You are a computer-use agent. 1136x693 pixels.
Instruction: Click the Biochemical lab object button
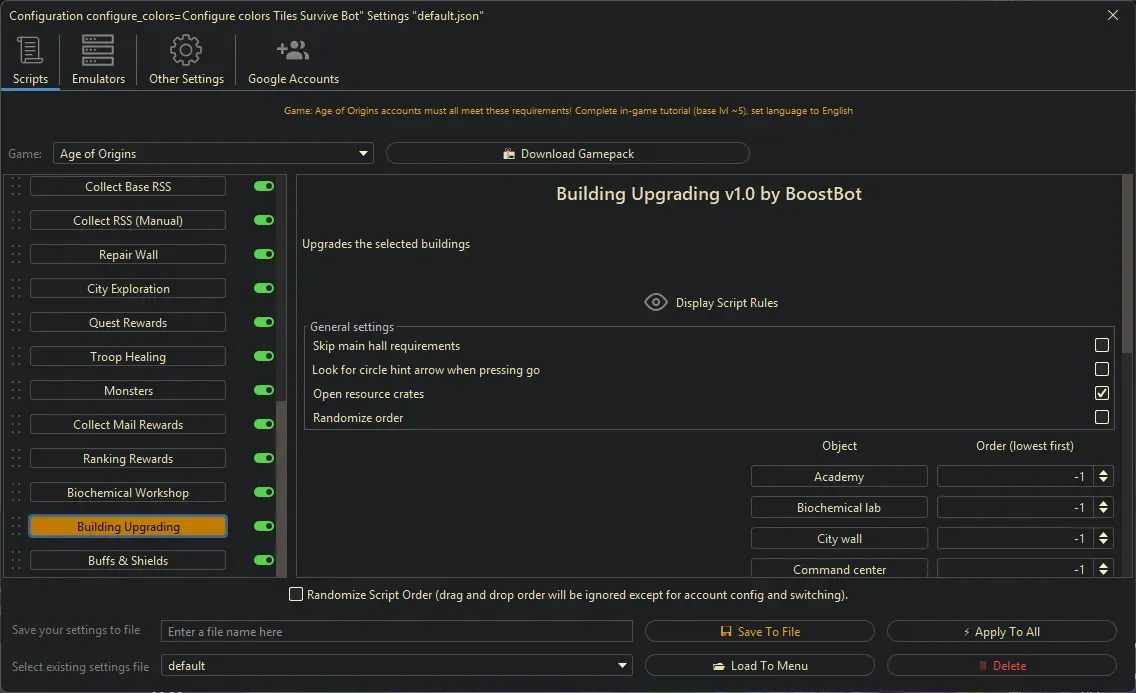(839, 507)
